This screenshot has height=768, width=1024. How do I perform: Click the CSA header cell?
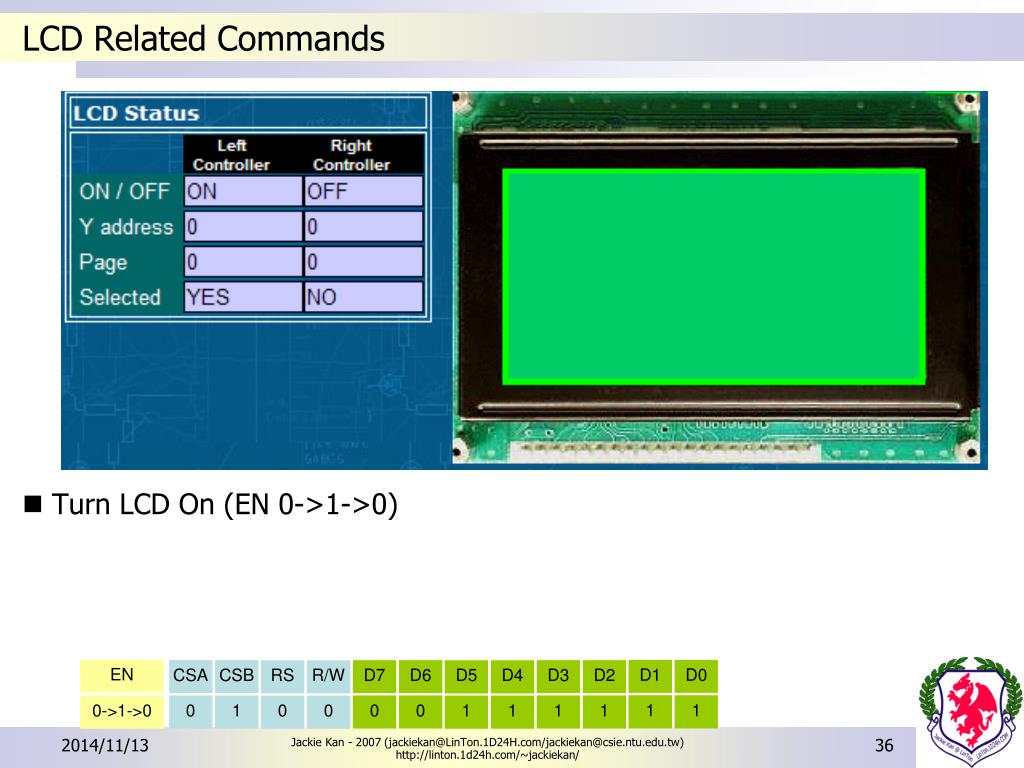point(190,675)
